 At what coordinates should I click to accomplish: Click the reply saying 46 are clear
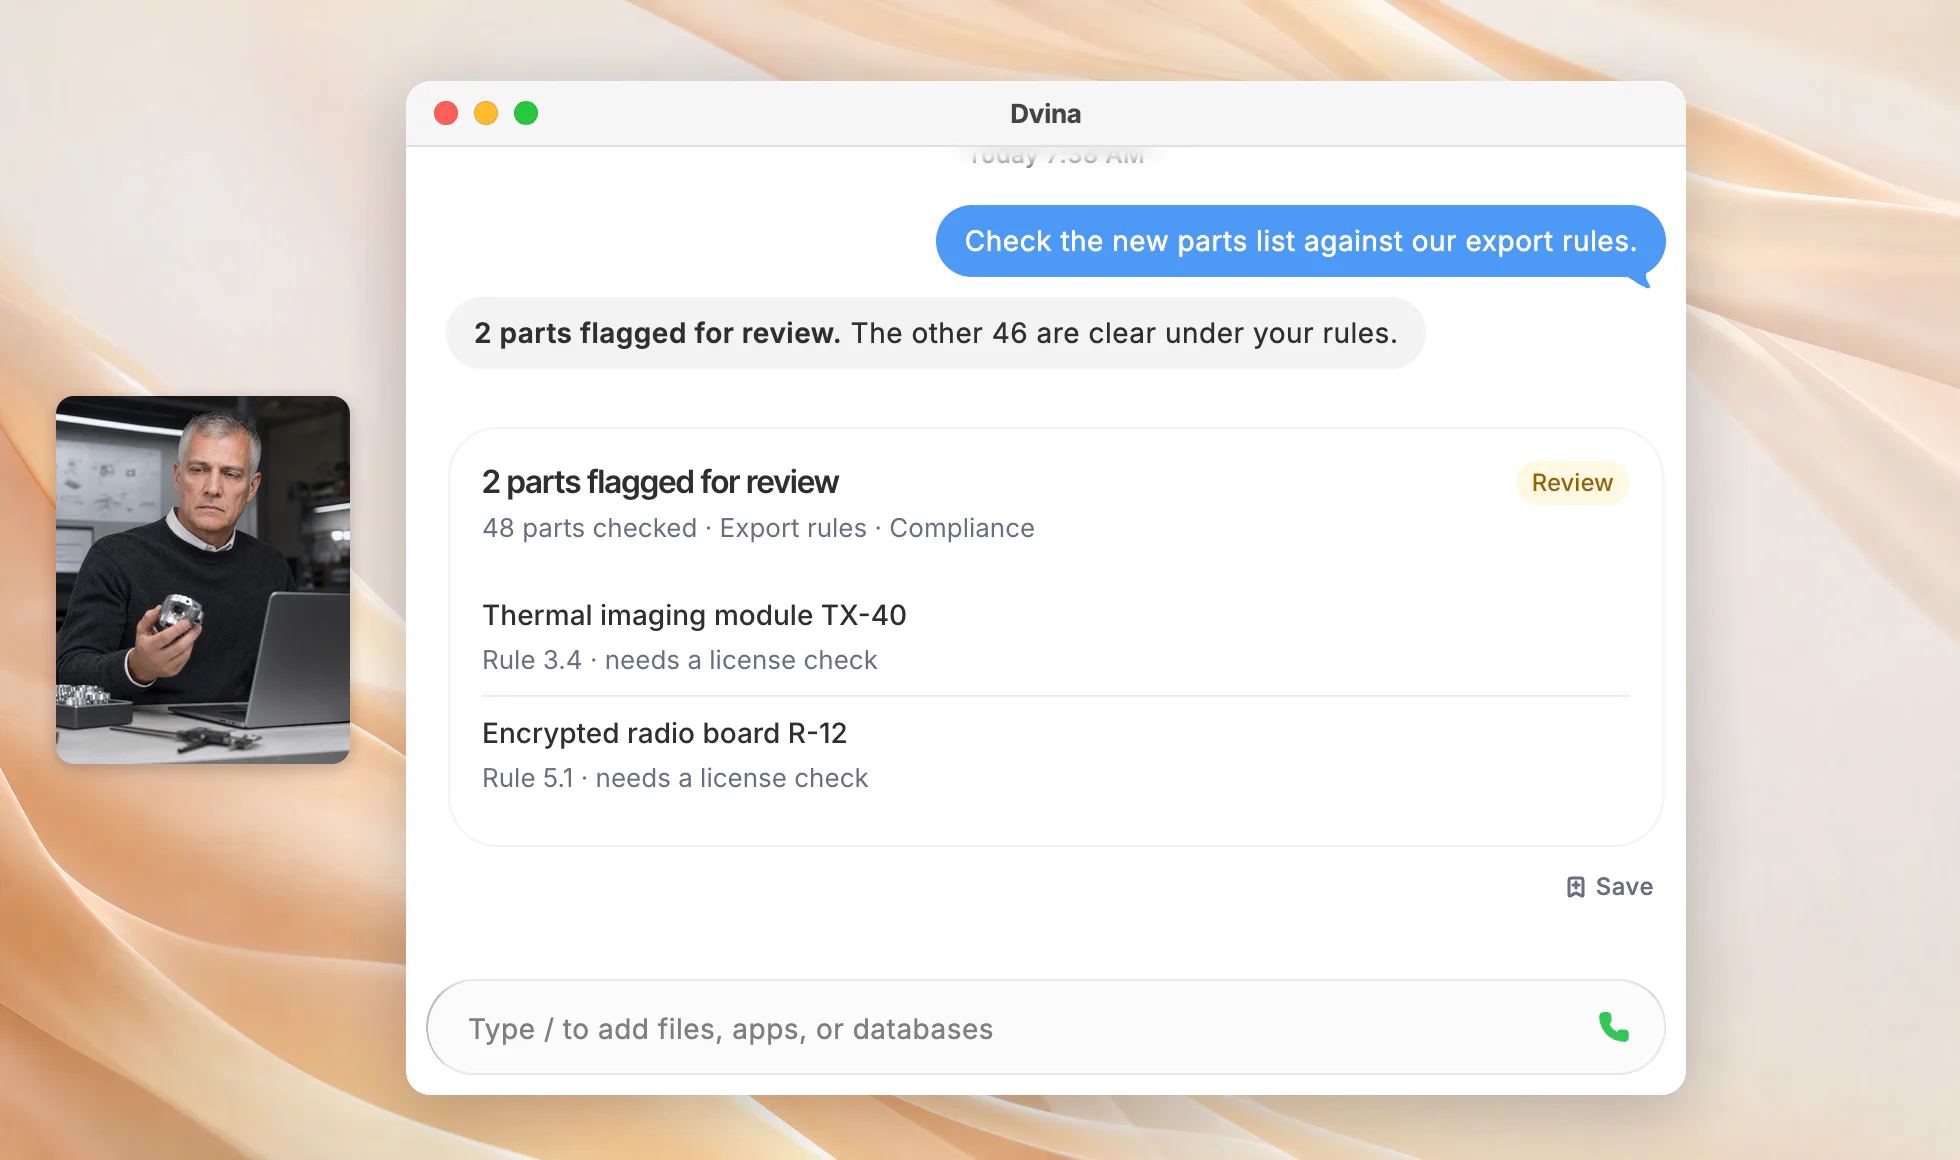[x=935, y=333]
